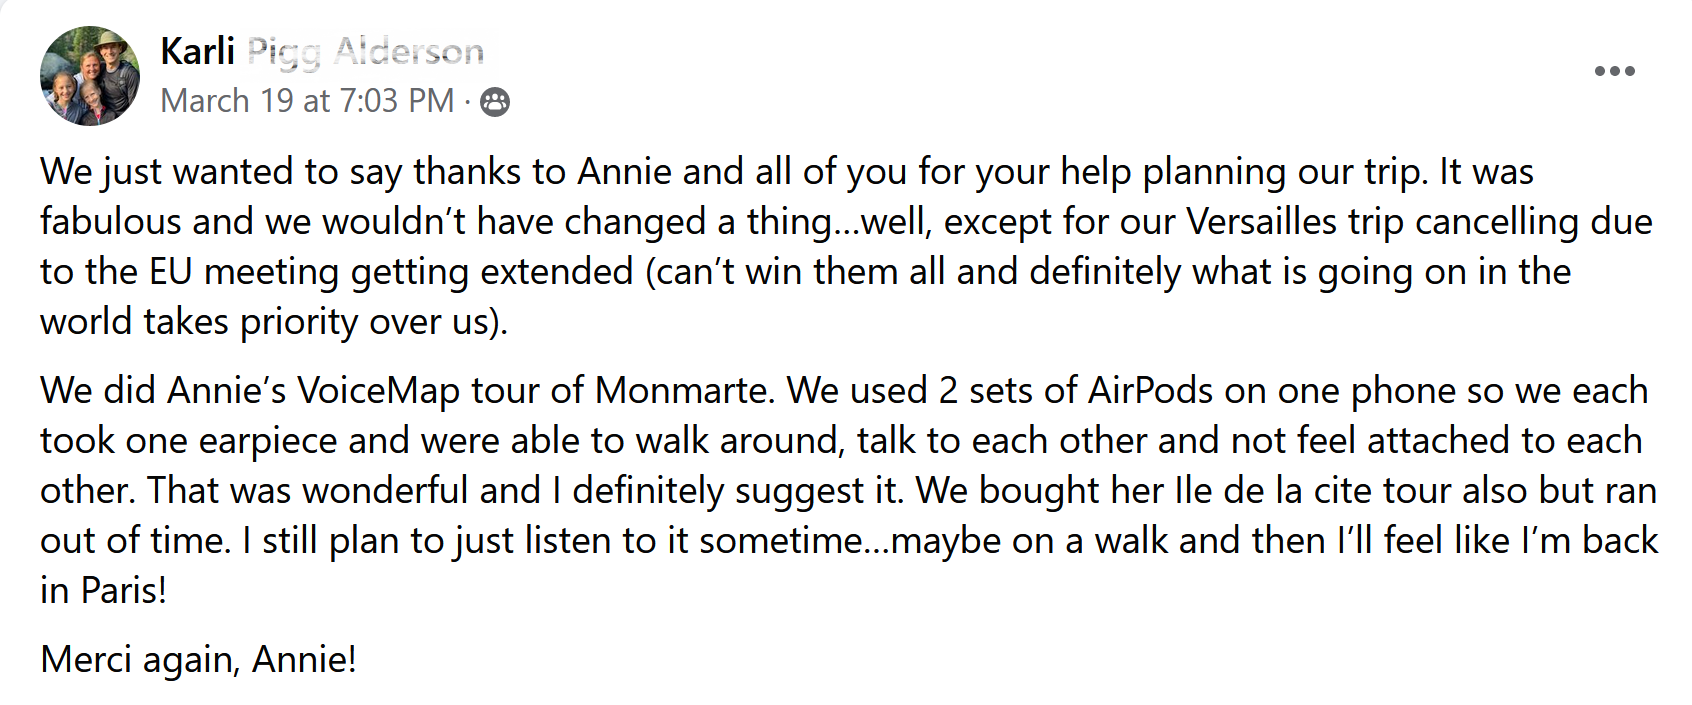Click the word "sometime" near the post's end
This screenshot has height=705, width=1692.
click(x=794, y=541)
